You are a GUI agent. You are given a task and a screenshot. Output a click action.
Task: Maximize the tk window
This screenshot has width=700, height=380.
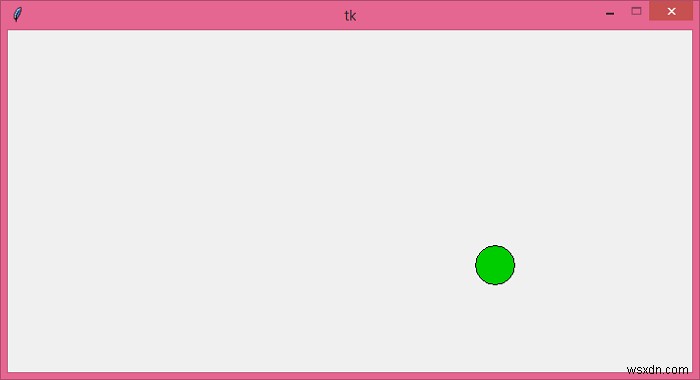[636, 11]
